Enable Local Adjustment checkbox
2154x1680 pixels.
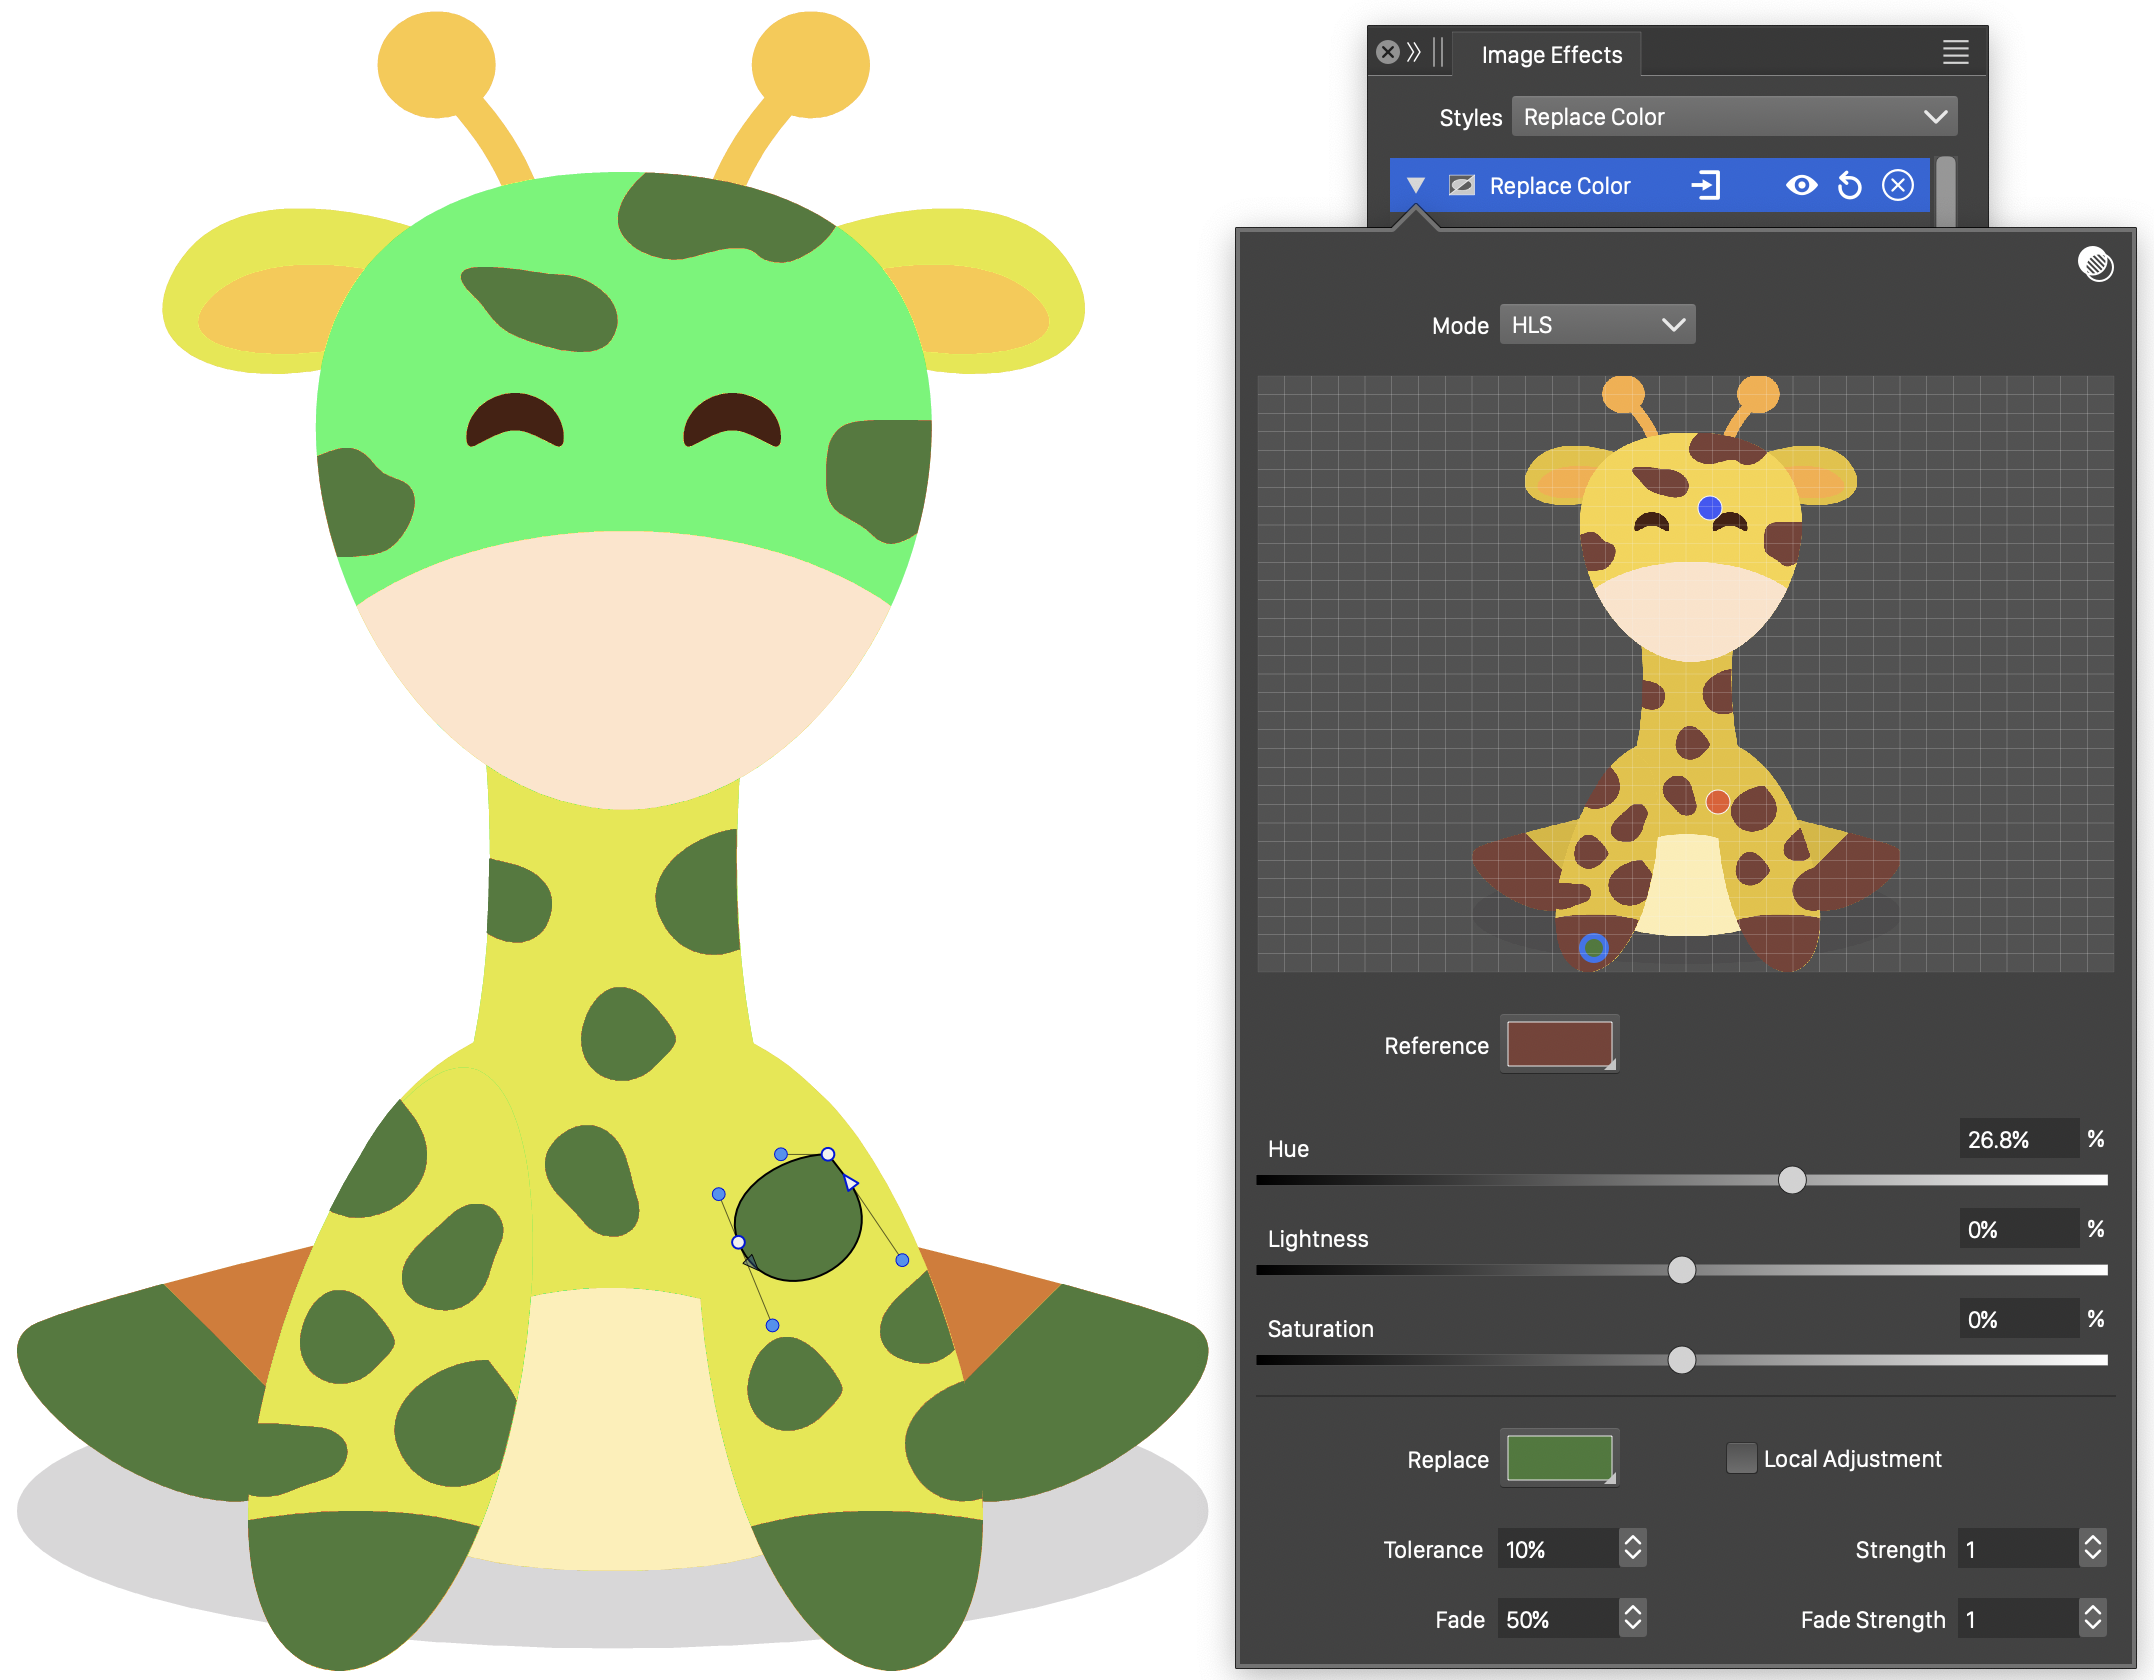point(1741,1459)
